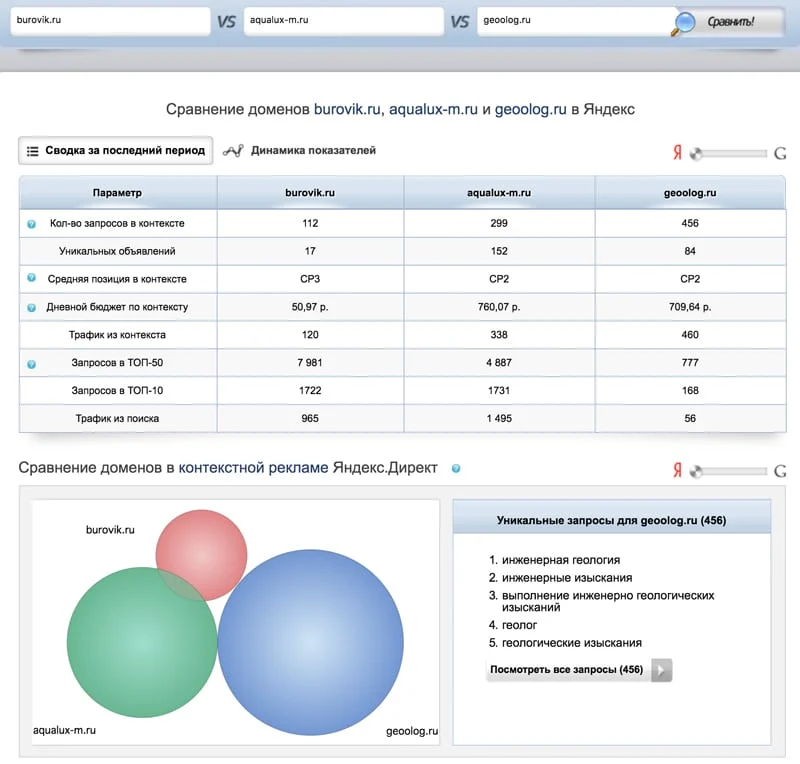Click value CP3 in Средняя позиция row

310,279
